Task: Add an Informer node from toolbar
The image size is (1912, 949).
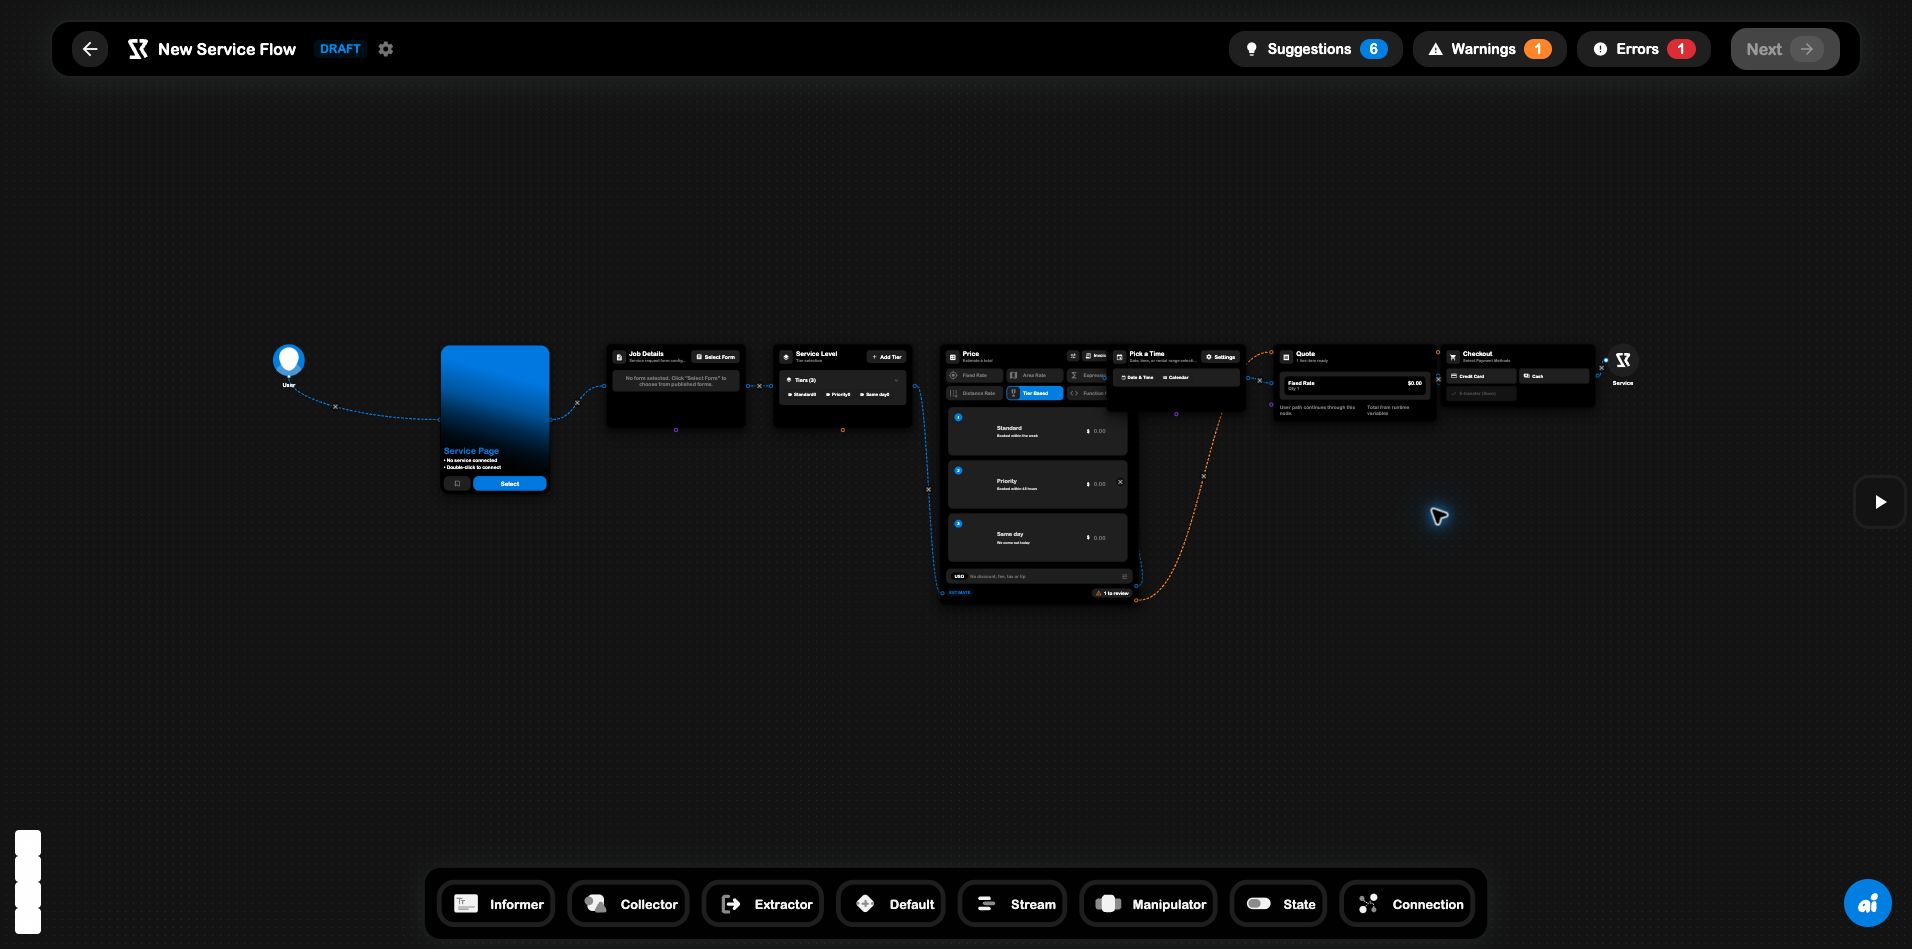Action: [x=497, y=904]
